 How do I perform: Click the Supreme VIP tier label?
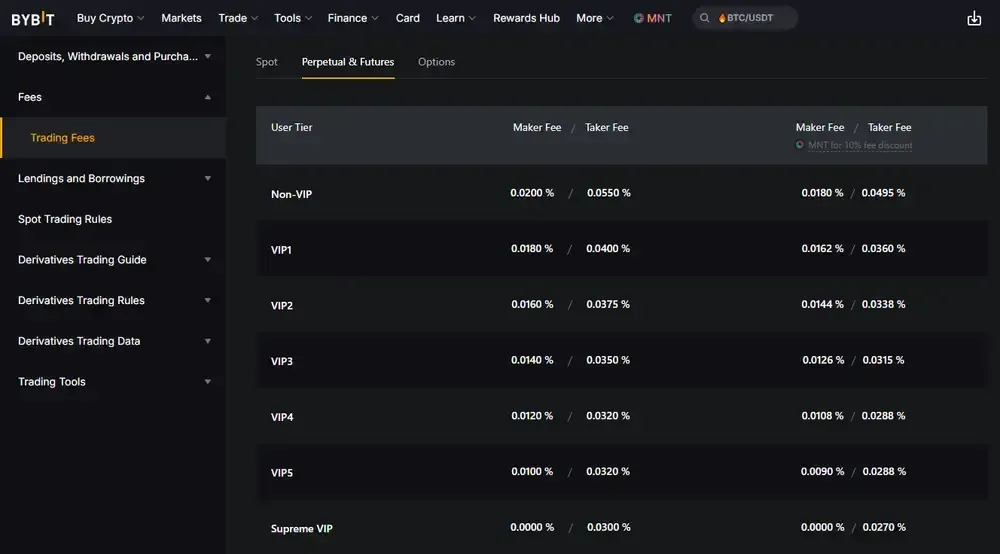pyautogui.click(x=302, y=528)
